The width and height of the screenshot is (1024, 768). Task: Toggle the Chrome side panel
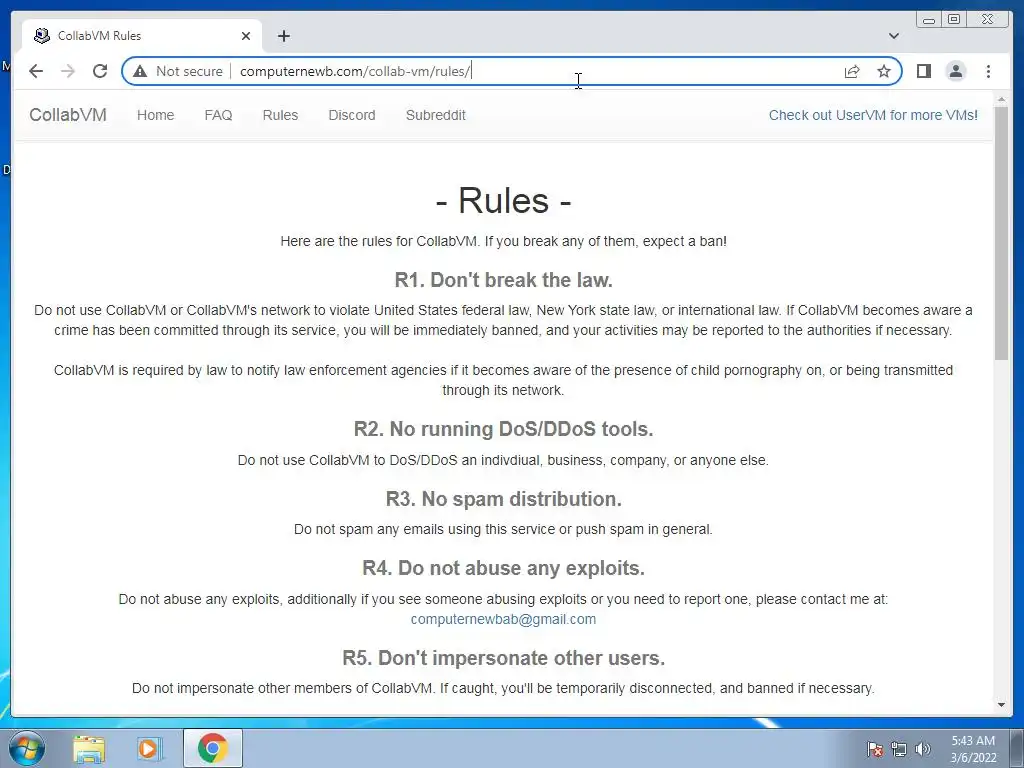point(923,71)
